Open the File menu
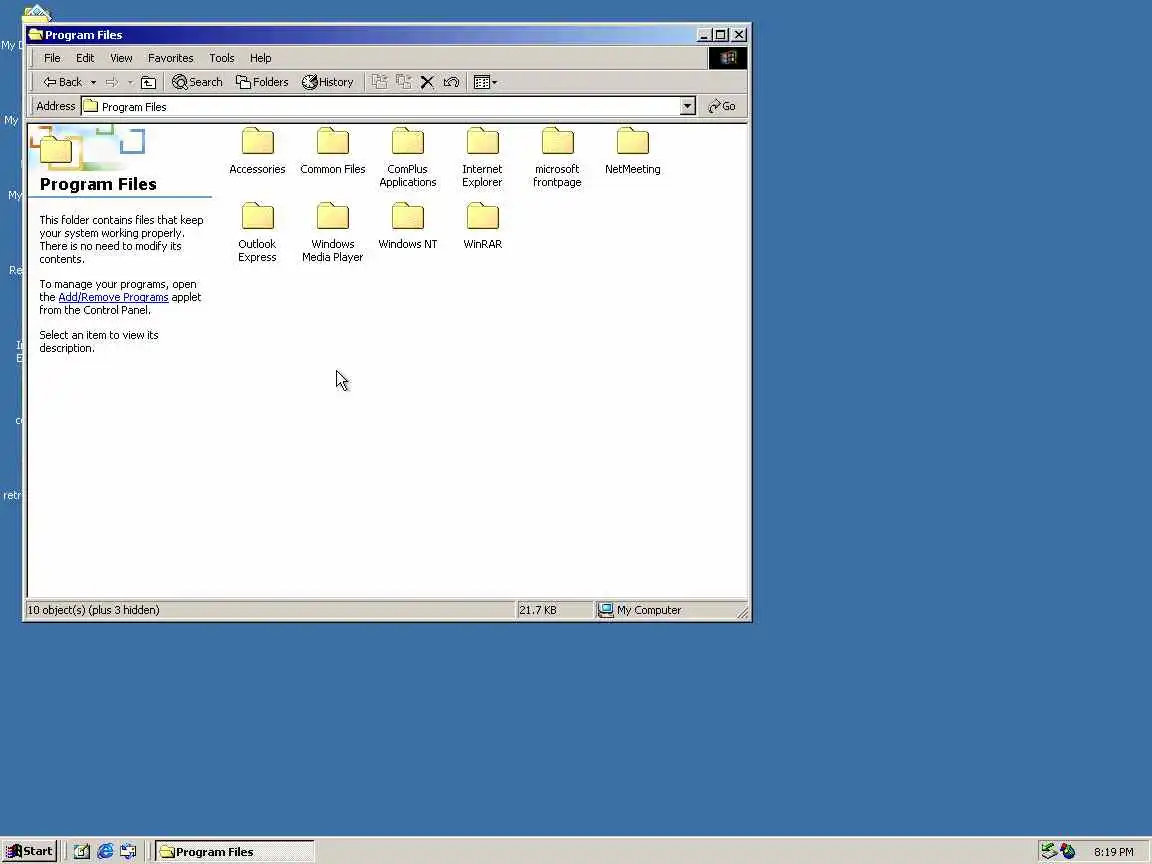Image resolution: width=1152 pixels, height=864 pixels. coord(52,58)
